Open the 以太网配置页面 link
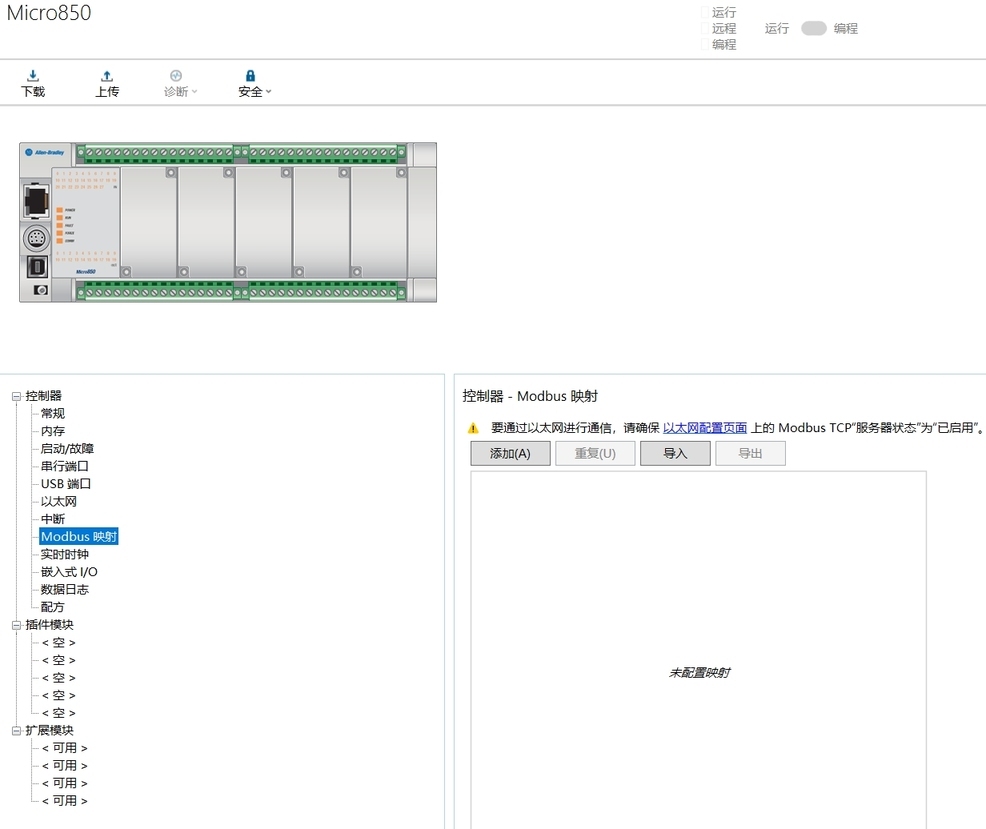This screenshot has width=986, height=829. (x=705, y=428)
